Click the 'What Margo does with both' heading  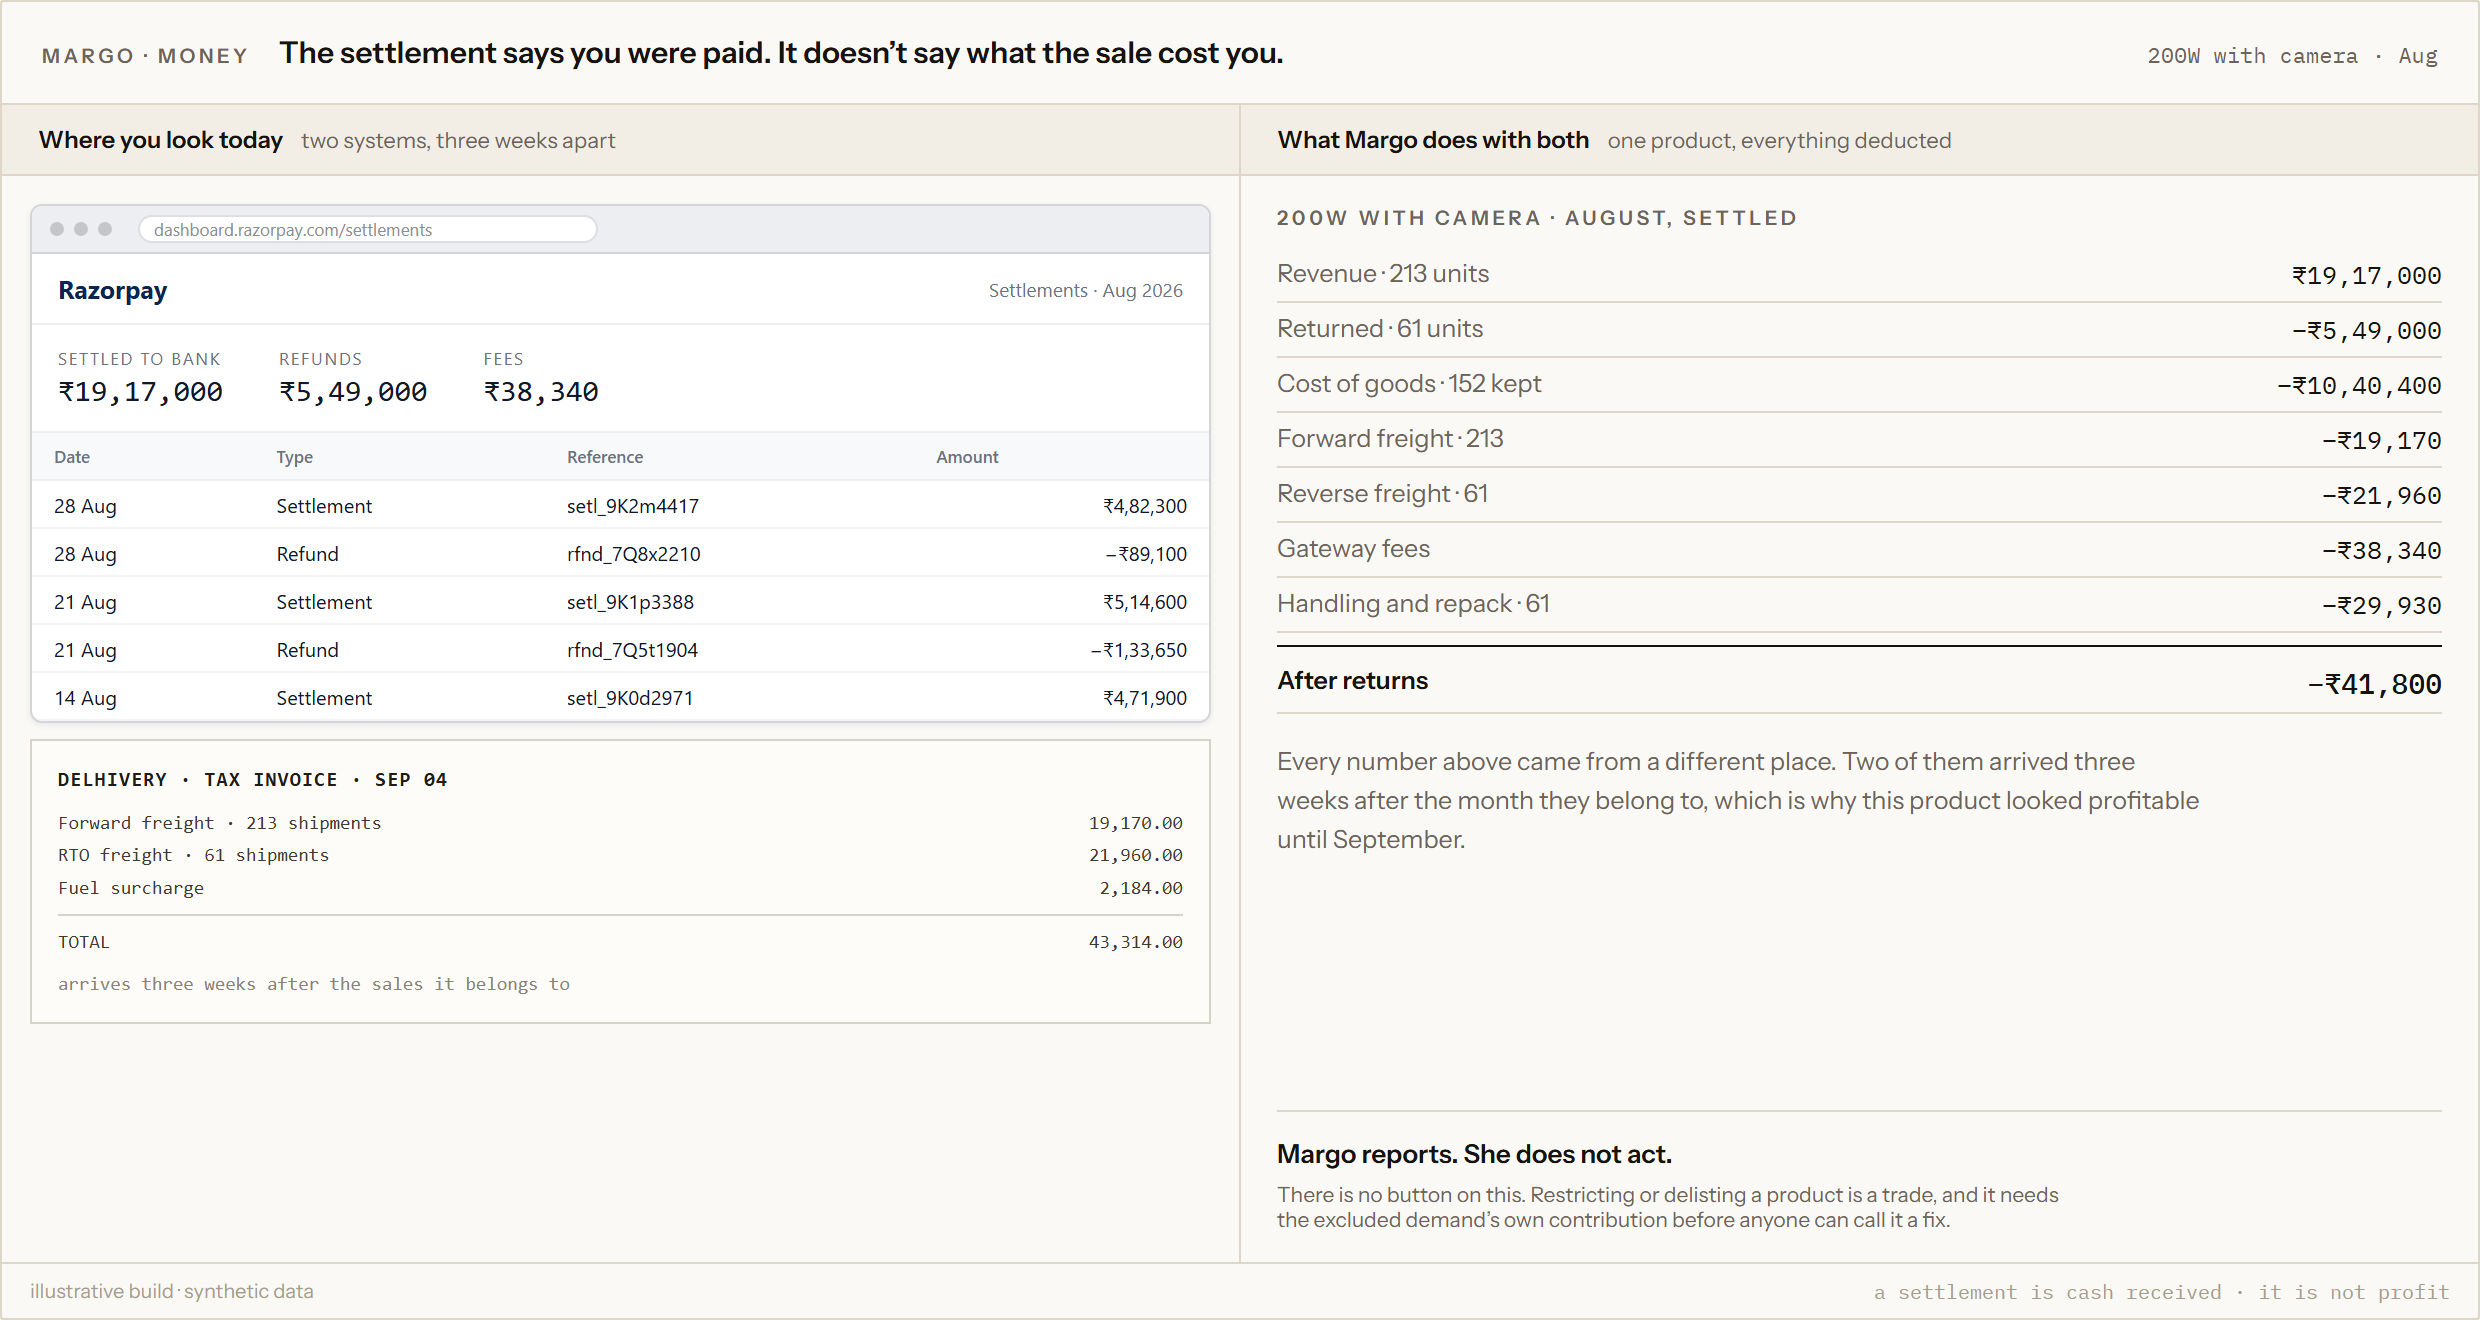(1433, 140)
